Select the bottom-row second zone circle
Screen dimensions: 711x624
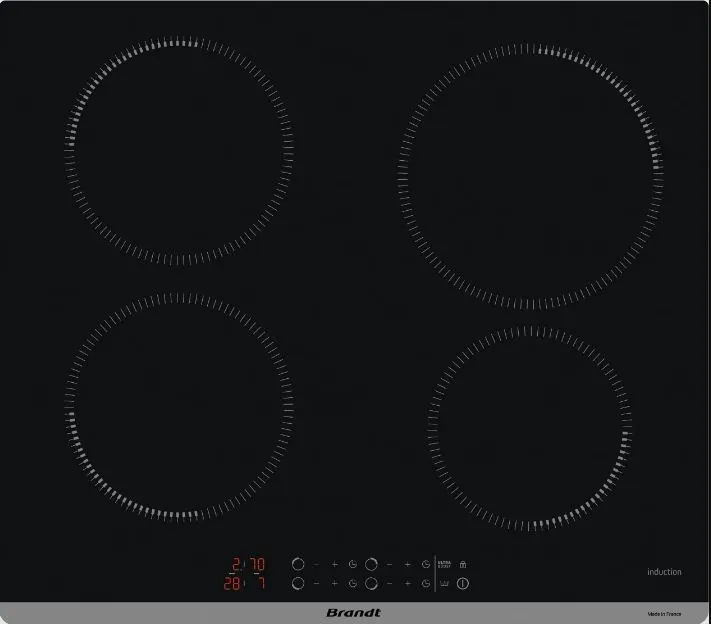pyautogui.click(x=371, y=583)
